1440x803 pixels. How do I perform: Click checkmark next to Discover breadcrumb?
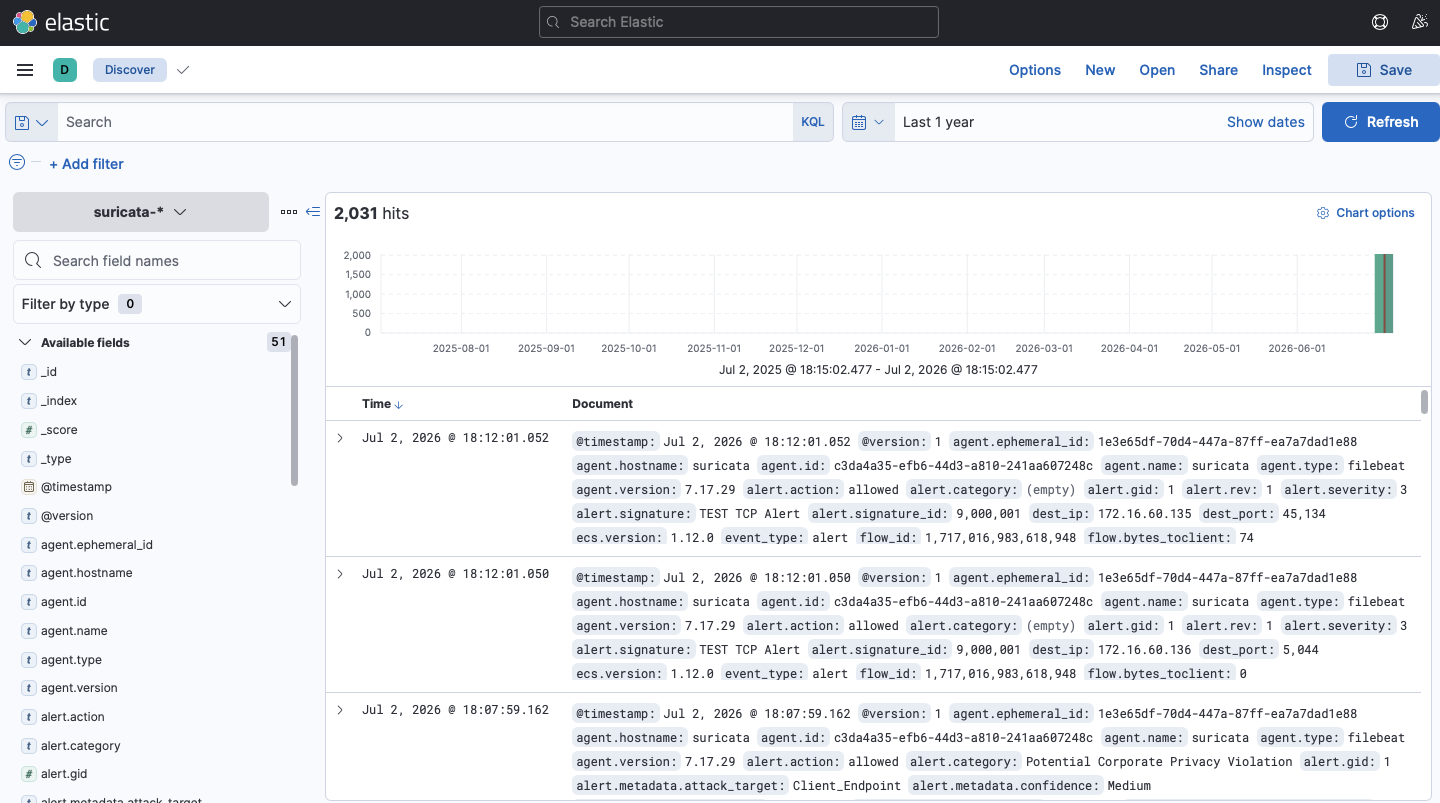point(182,70)
